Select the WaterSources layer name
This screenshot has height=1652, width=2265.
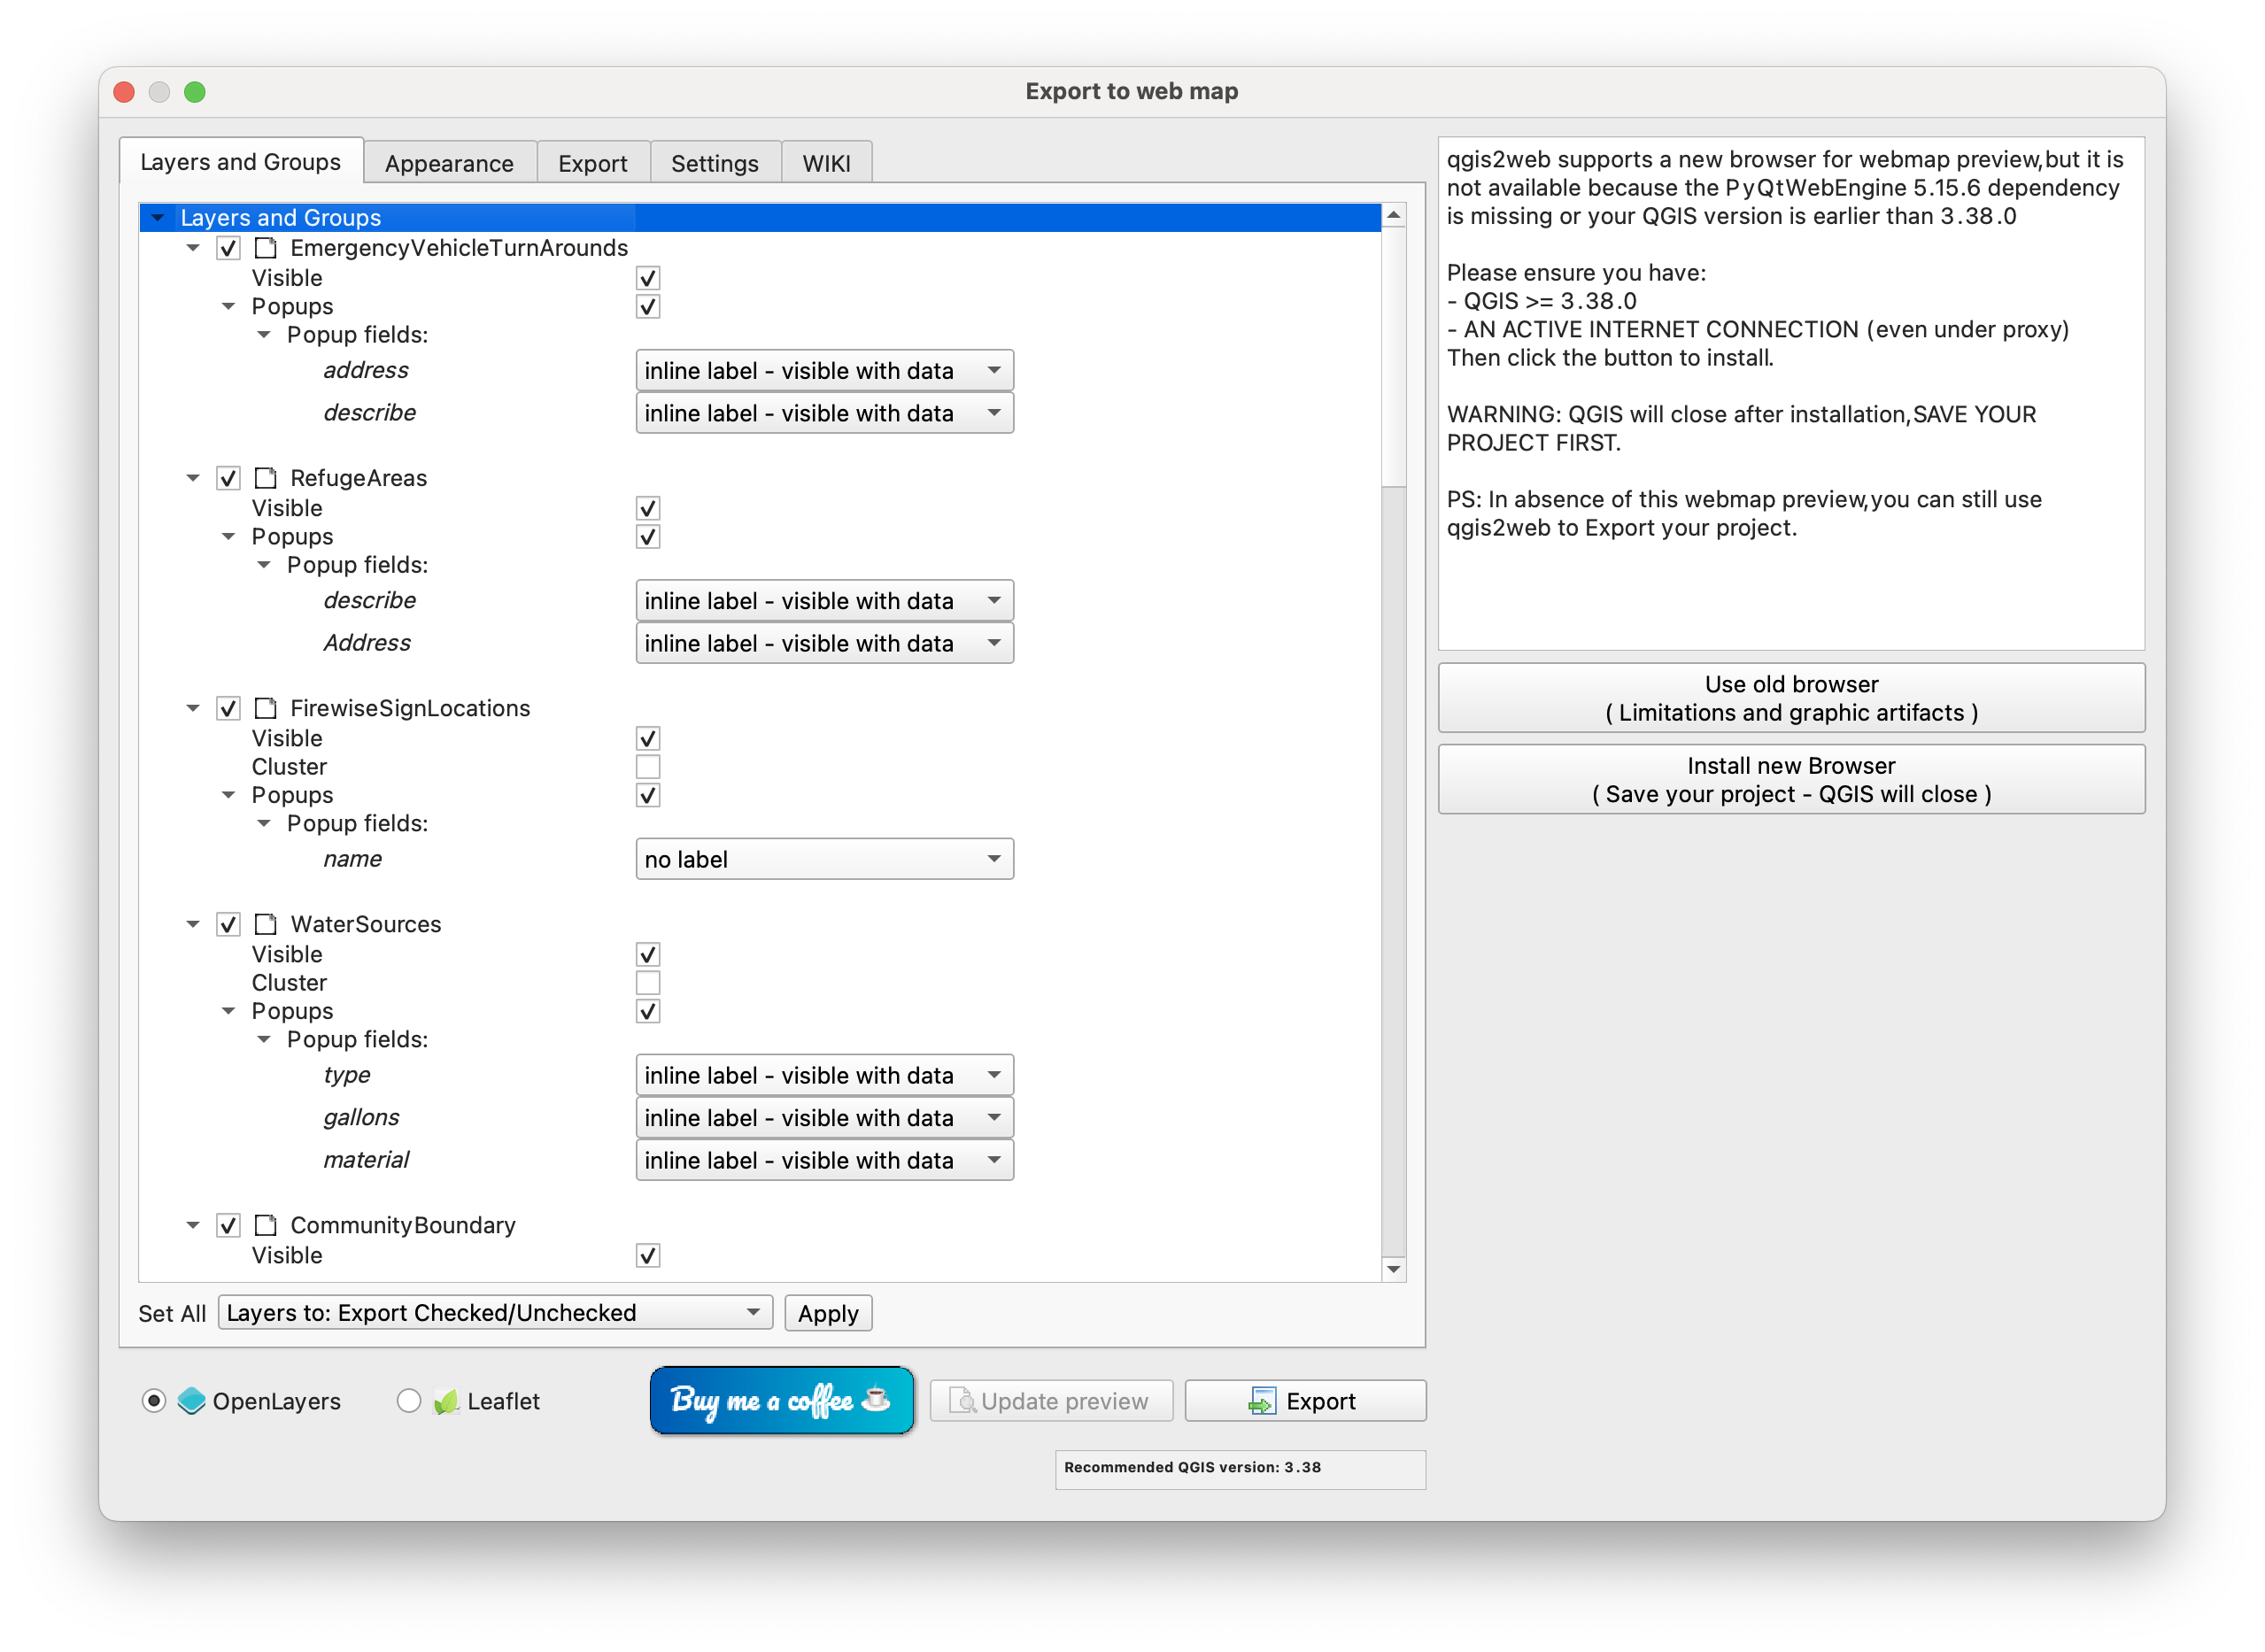coord(365,924)
